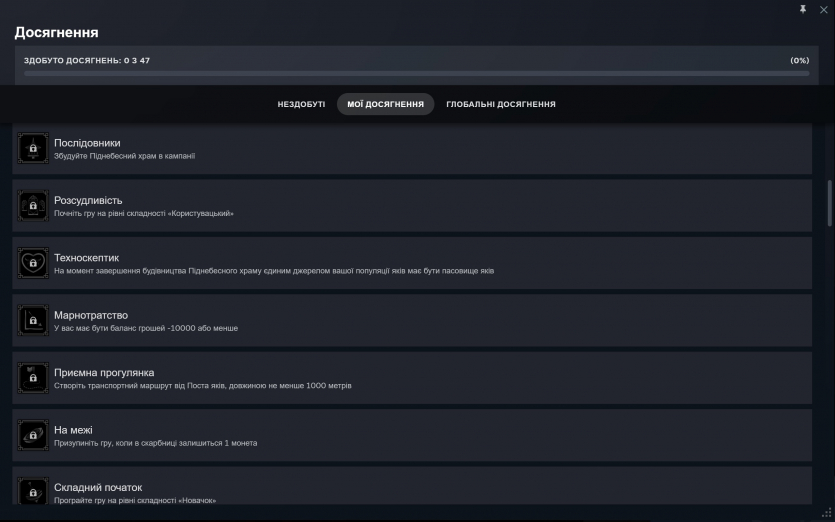Screen dimensions: 835x522
Task: Click the На межі achievement icon
Action: tap(33, 436)
